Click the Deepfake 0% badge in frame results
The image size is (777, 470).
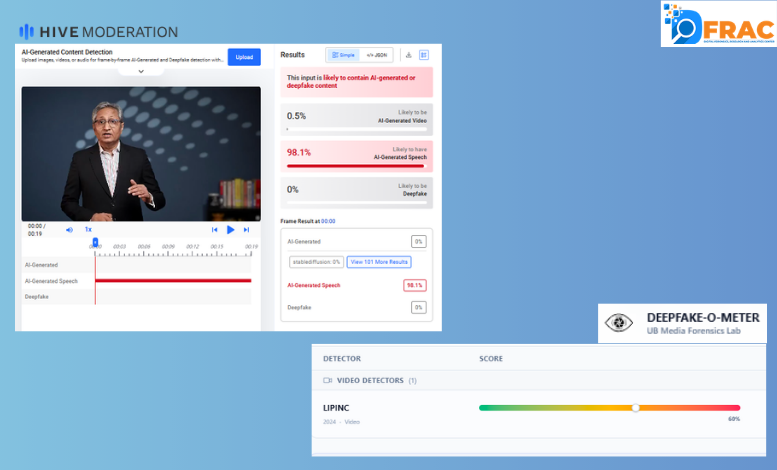(x=419, y=307)
